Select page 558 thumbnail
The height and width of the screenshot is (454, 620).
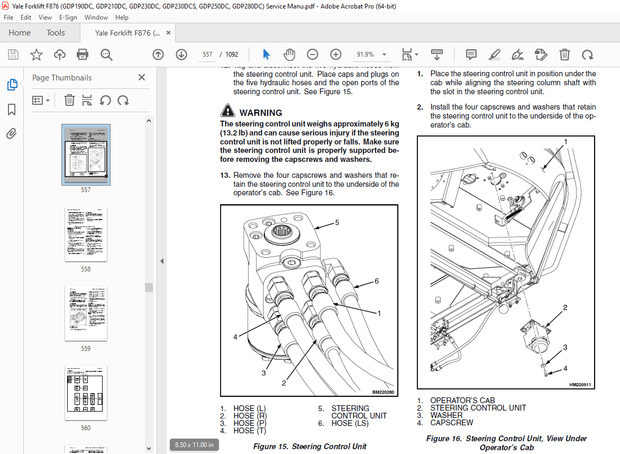tap(86, 234)
